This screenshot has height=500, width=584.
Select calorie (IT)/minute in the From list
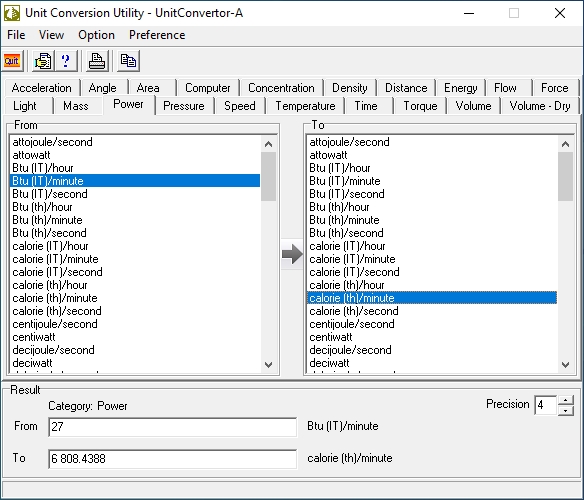tap(135, 259)
